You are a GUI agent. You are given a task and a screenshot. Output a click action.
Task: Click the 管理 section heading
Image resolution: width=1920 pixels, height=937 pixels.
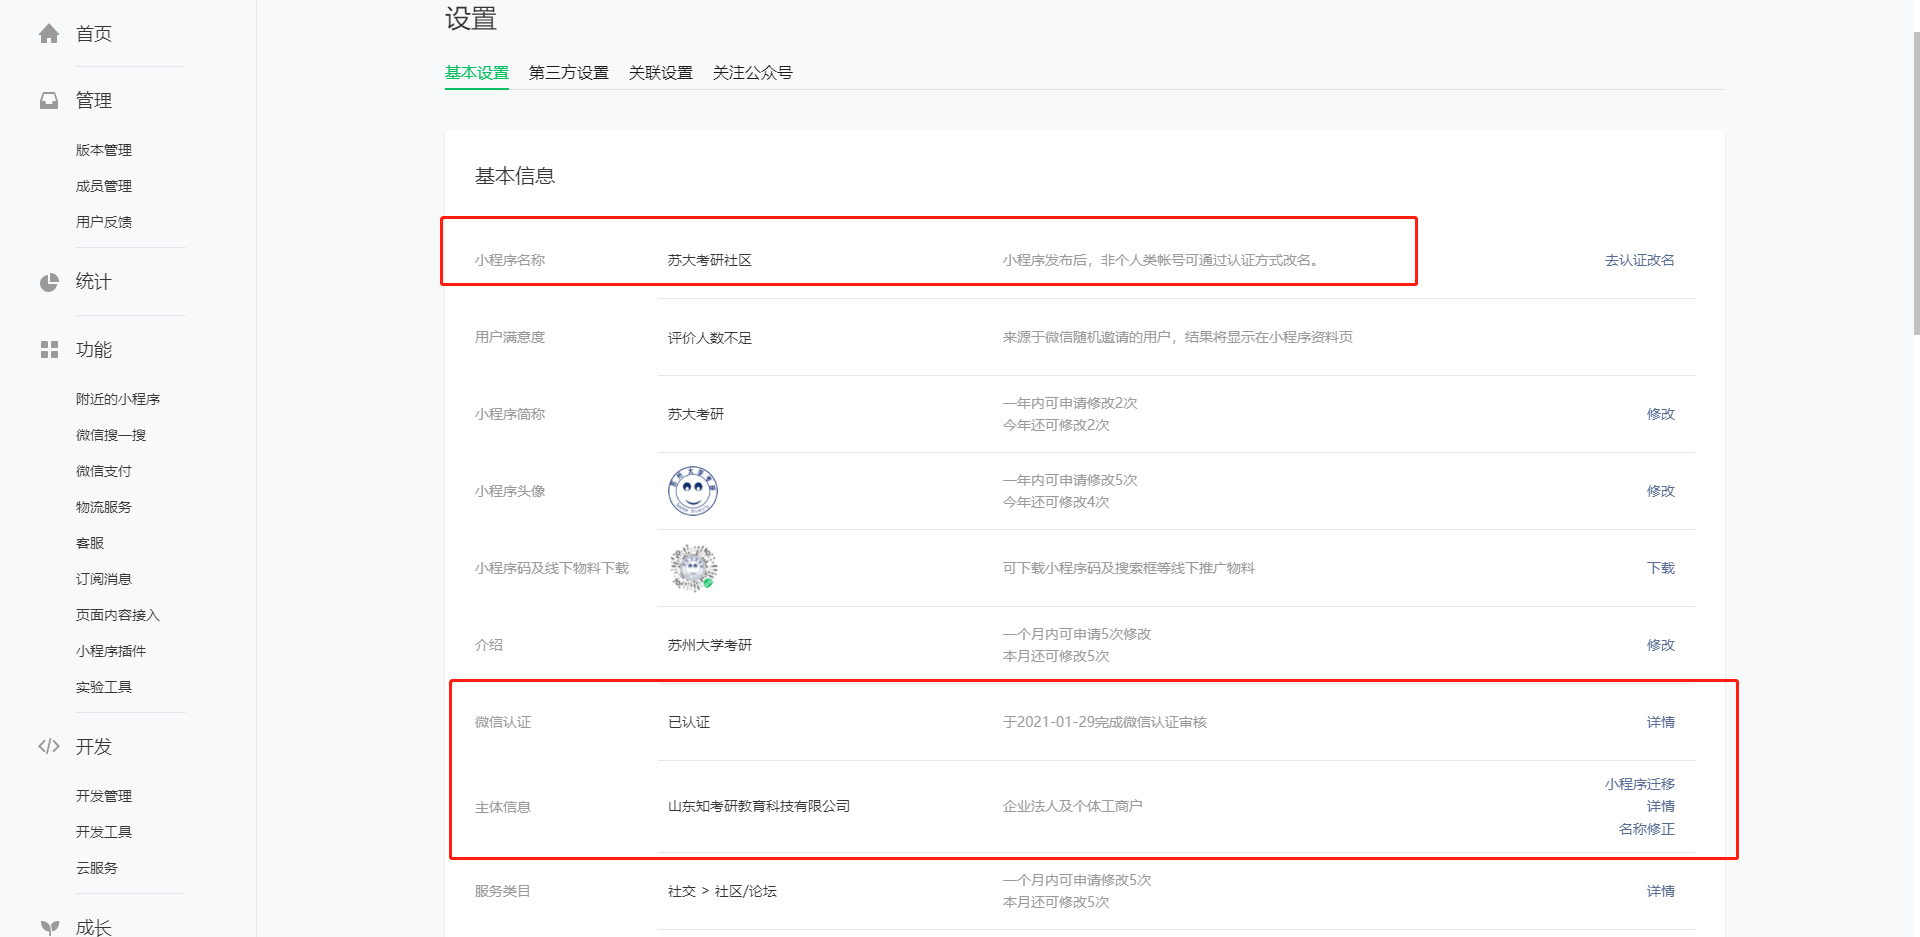(x=94, y=101)
